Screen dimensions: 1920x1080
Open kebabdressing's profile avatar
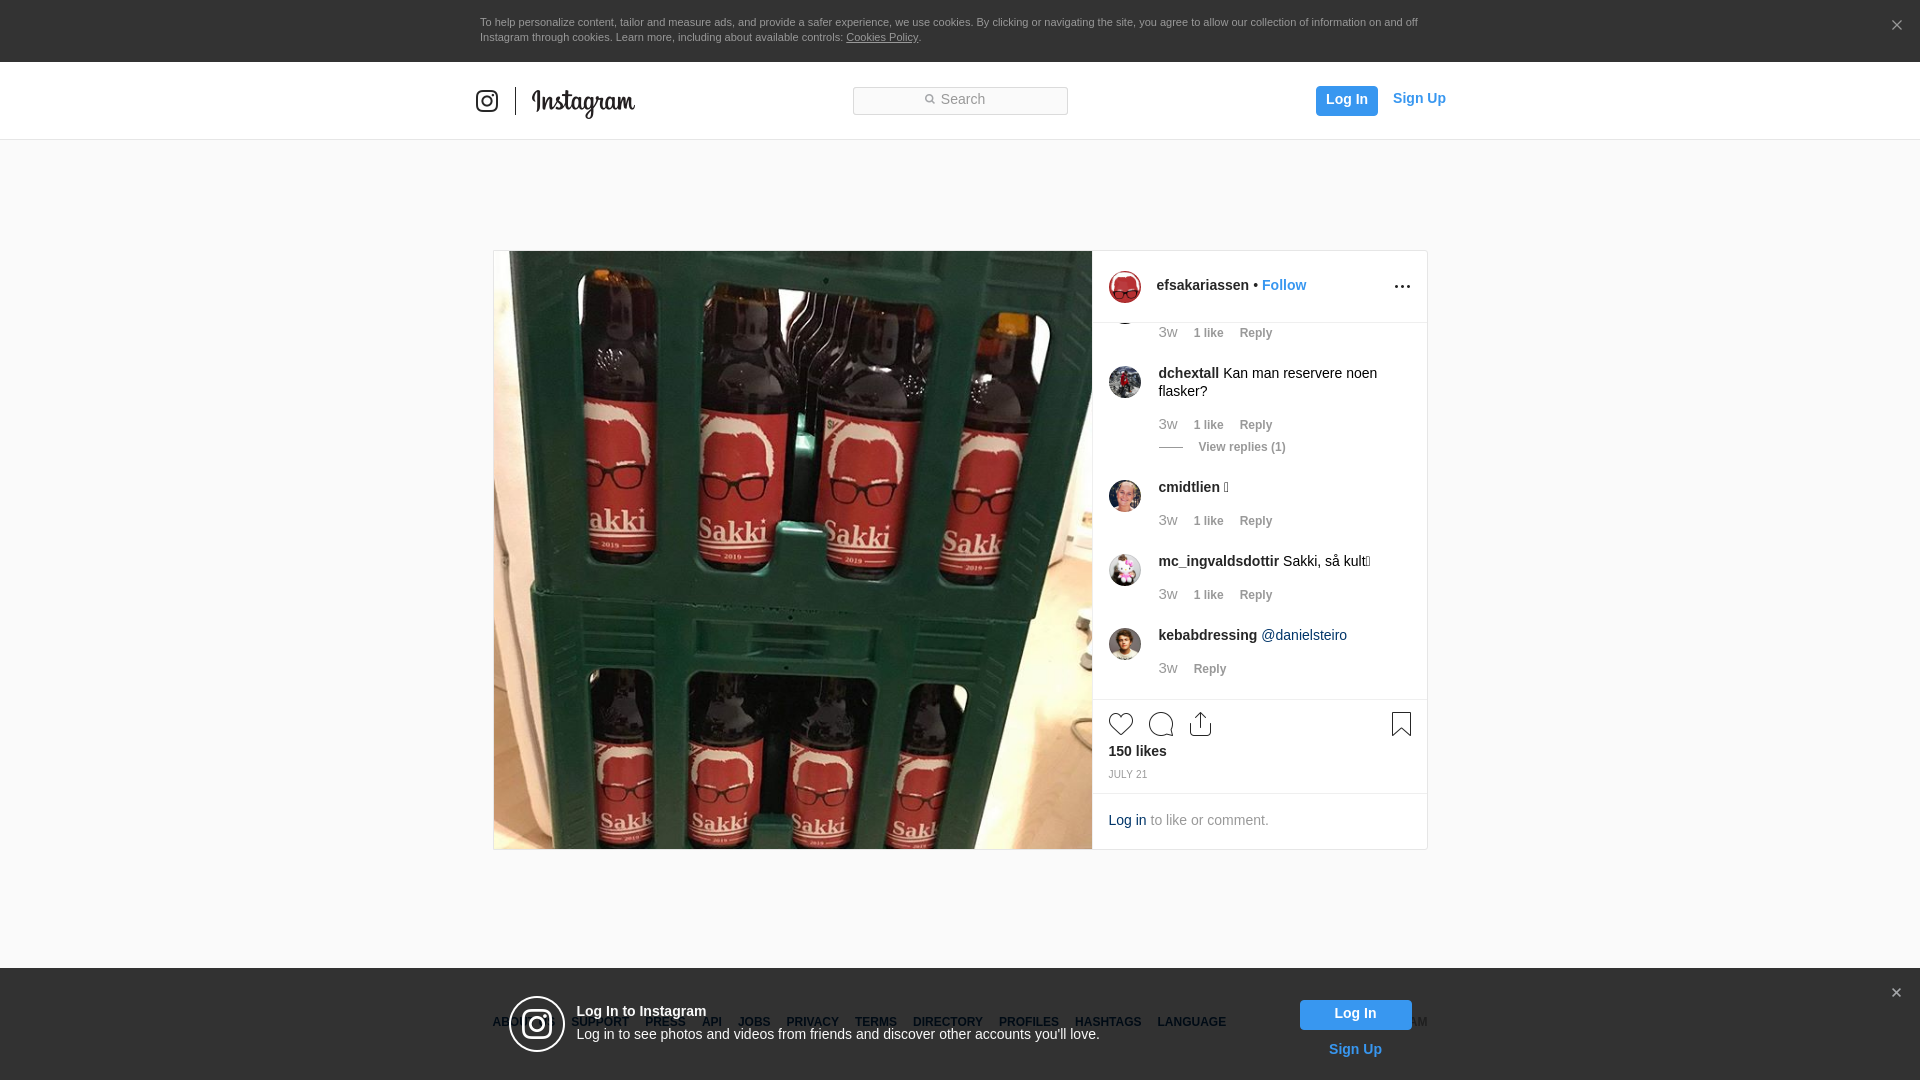[x=1125, y=644]
